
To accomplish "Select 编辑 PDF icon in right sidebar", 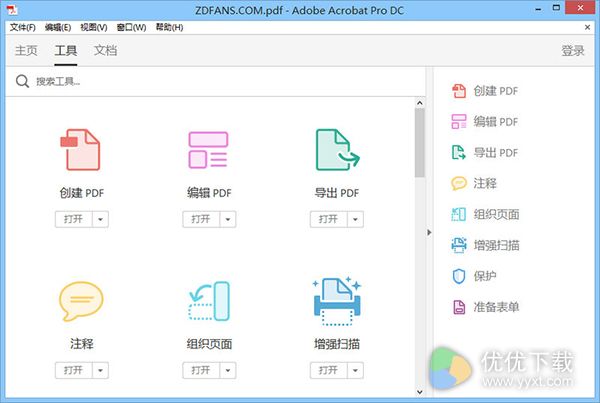I will pyautogui.click(x=459, y=122).
